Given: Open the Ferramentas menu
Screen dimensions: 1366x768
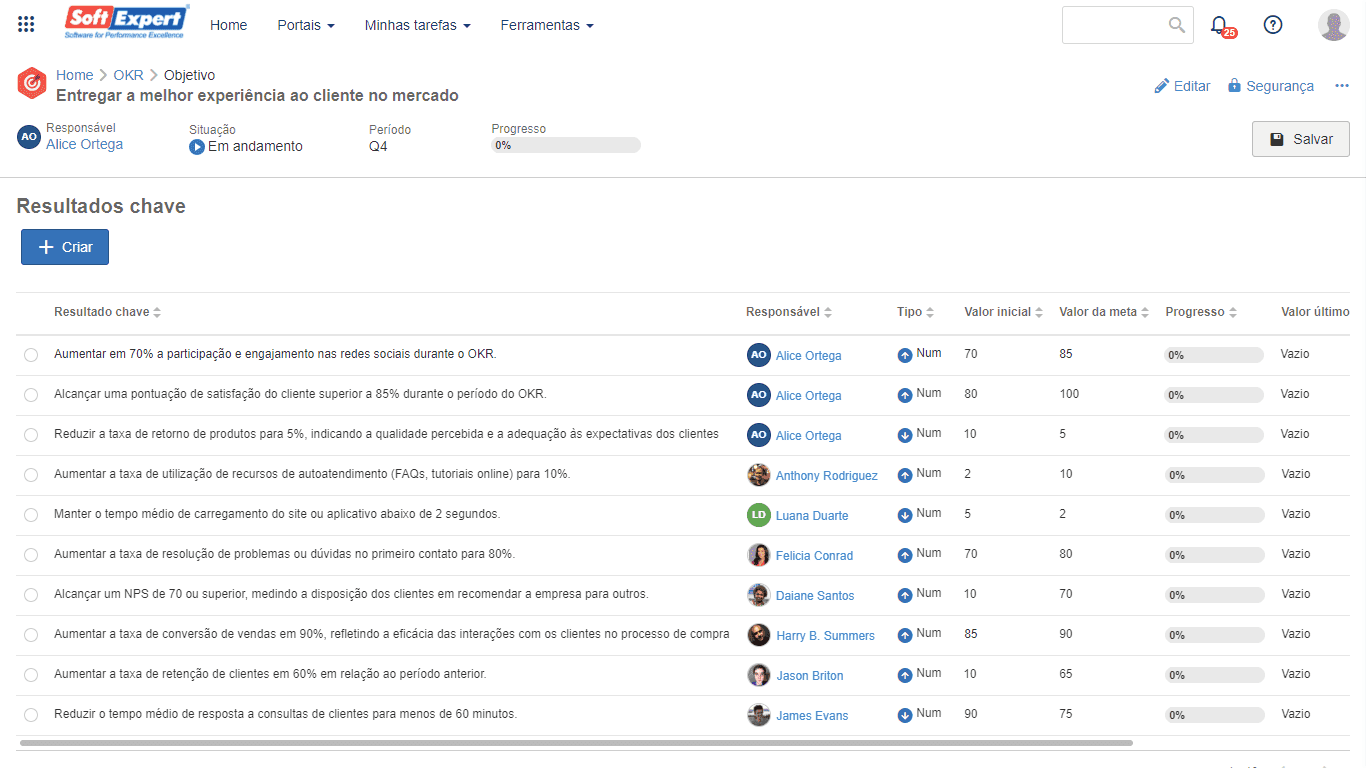Looking at the screenshot, I should point(547,25).
